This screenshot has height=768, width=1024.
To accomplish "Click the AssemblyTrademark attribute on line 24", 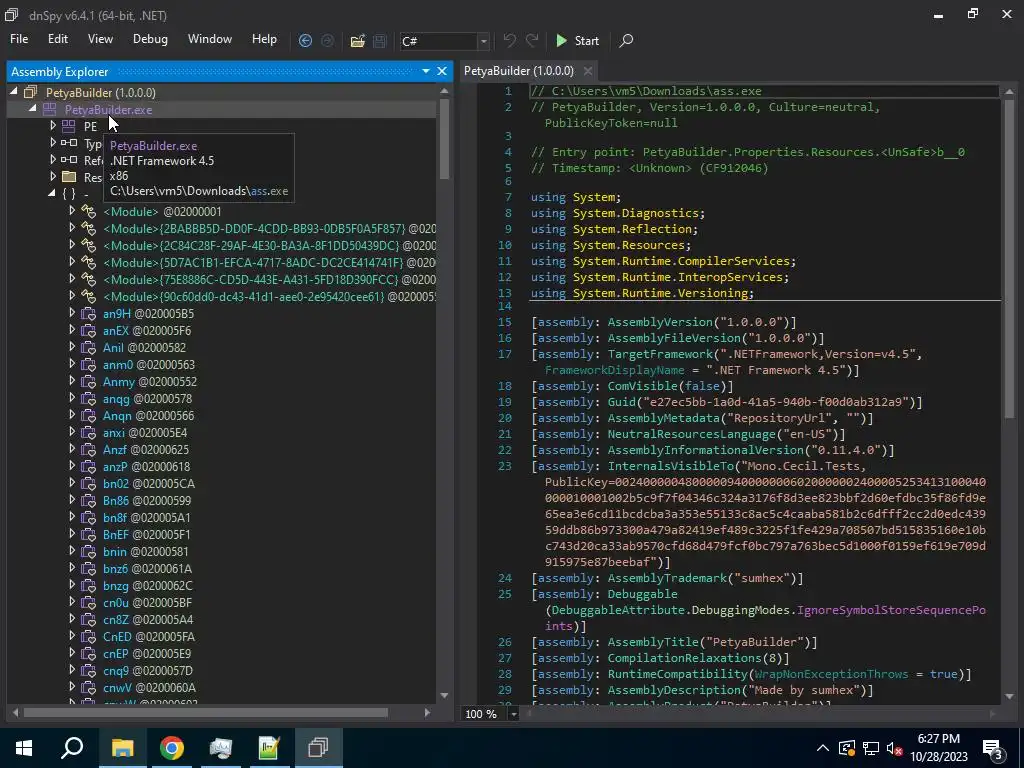I will (665, 578).
